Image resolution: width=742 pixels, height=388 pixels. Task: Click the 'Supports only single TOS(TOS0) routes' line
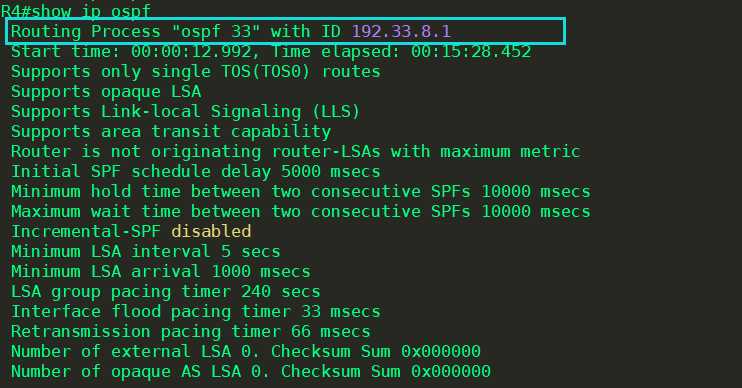196,72
